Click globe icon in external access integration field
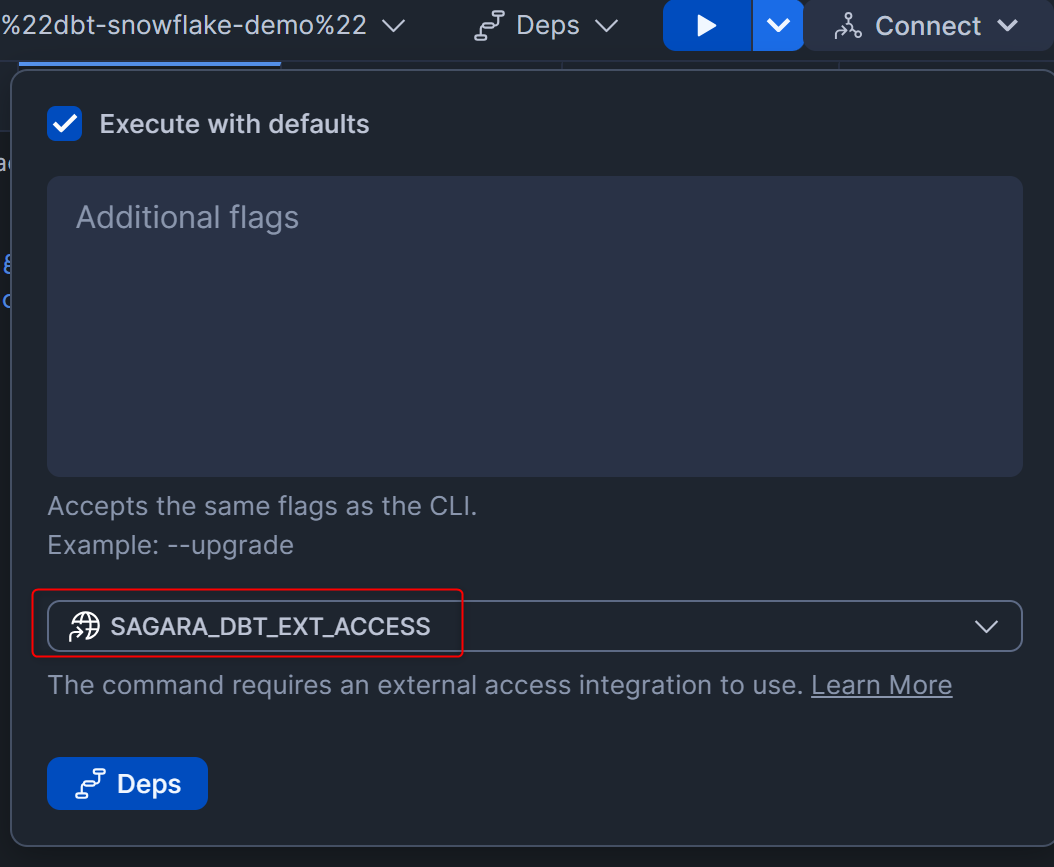This screenshot has width=1054, height=867. click(85, 626)
